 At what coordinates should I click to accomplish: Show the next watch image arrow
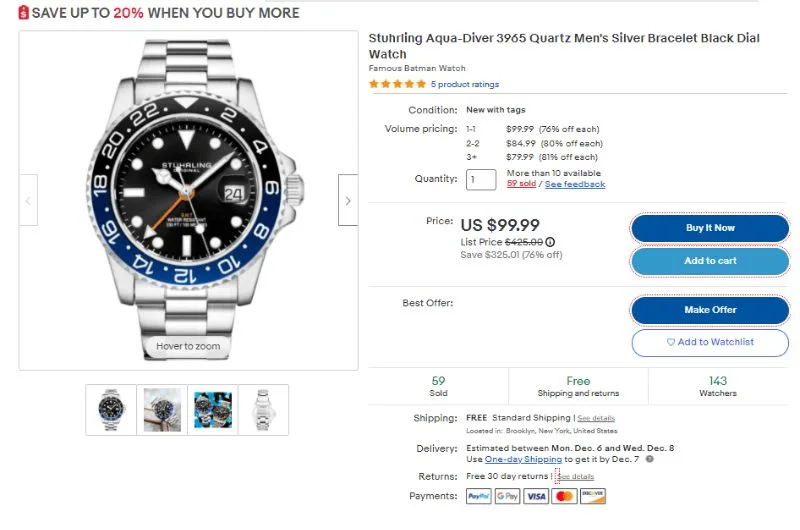(x=347, y=200)
